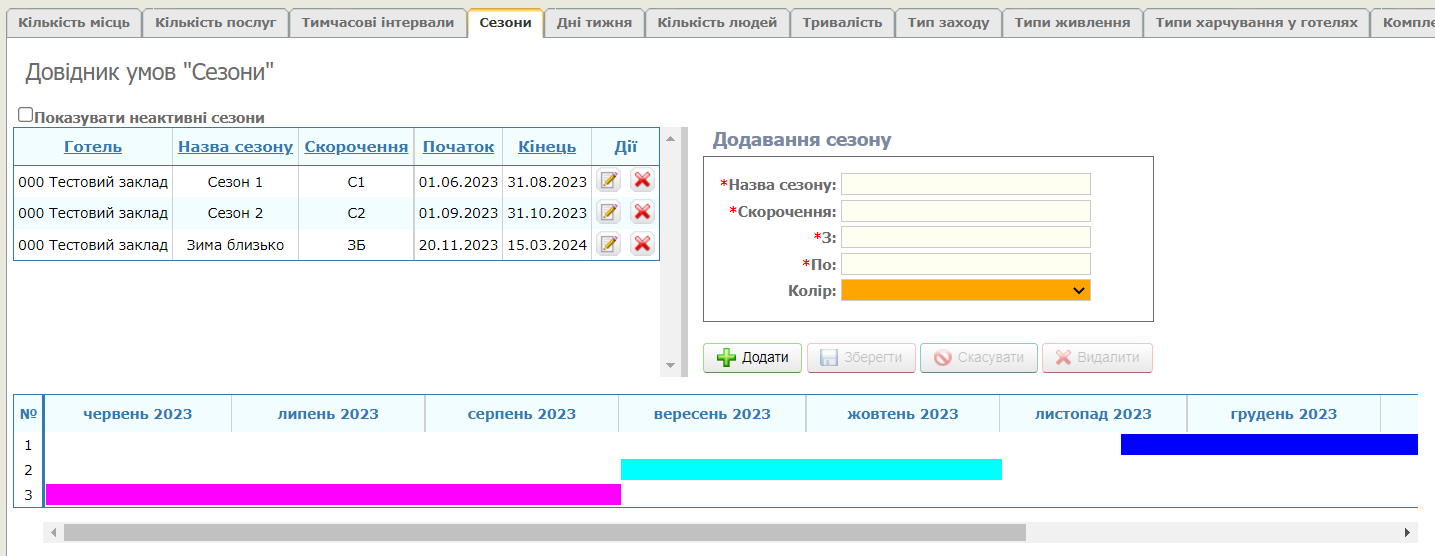Click the green plus Додати button
The image size is (1435, 556).
(752, 358)
